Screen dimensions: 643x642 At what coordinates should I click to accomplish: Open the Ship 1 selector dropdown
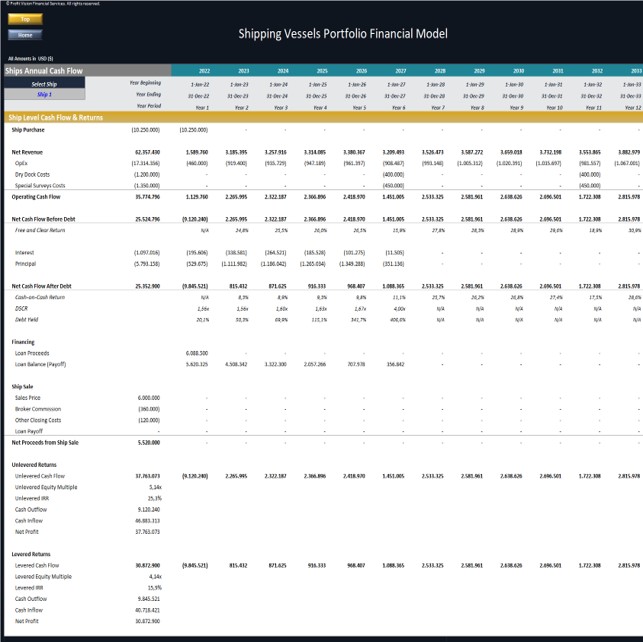tap(44, 94)
